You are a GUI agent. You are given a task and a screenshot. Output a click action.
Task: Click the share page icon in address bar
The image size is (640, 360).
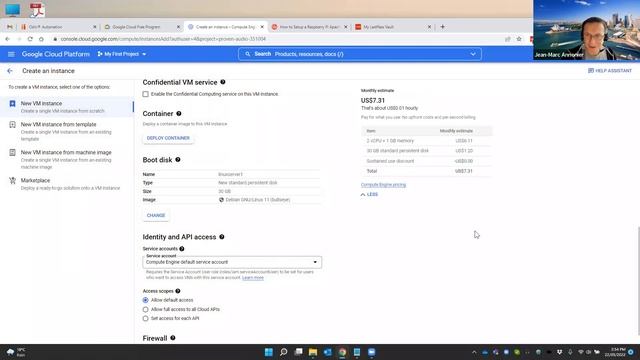click(x=507, y=39)
